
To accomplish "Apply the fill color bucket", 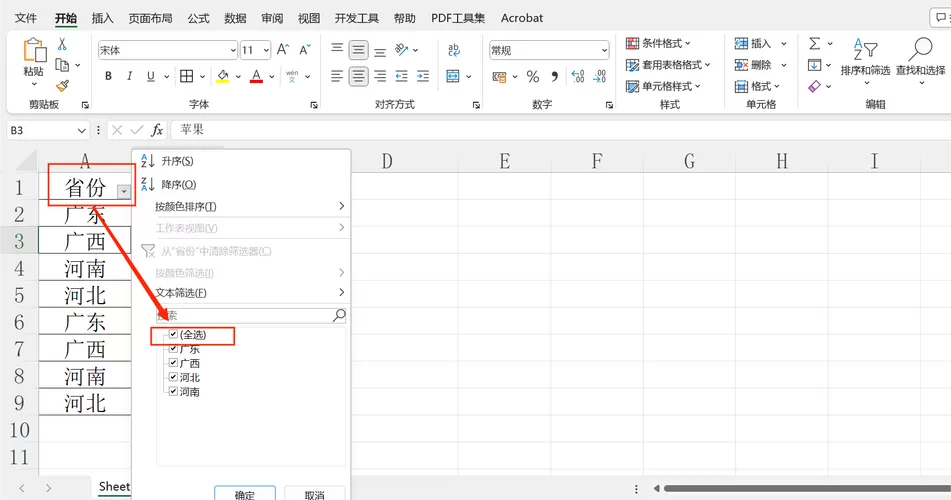I will (223, 76).
